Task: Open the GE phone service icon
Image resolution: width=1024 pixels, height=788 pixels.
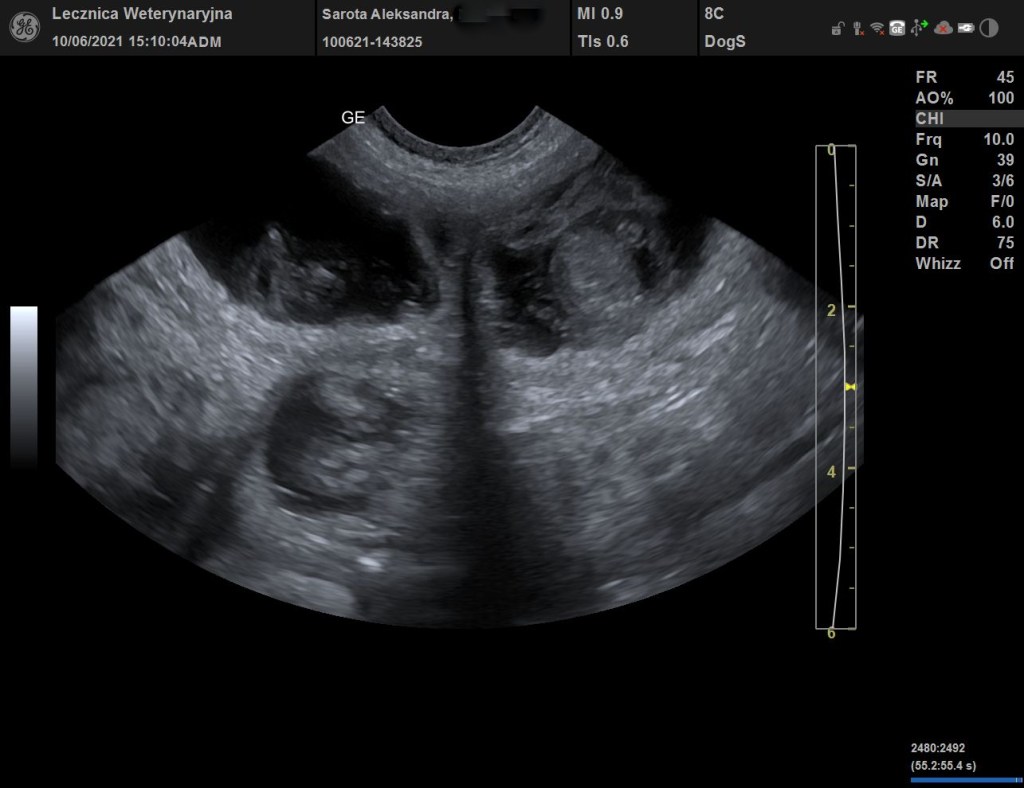Action: pyautogui.click(x=897, y=29)
